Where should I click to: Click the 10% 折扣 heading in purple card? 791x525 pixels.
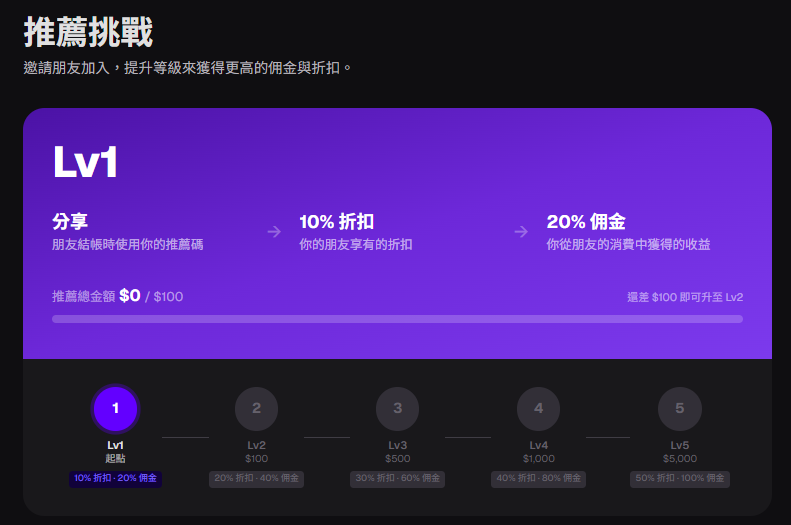coord(336,221)
